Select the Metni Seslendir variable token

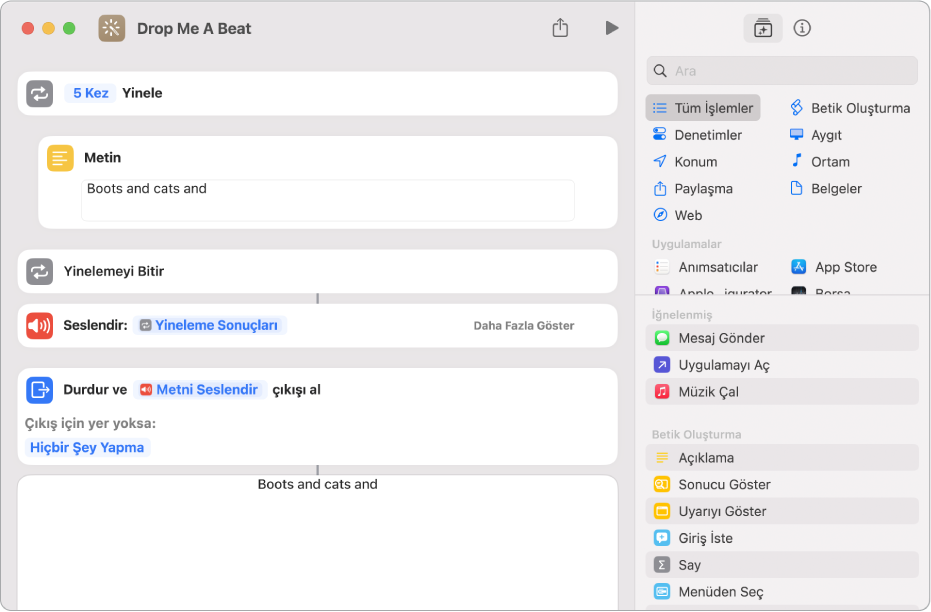click(200, 390)
